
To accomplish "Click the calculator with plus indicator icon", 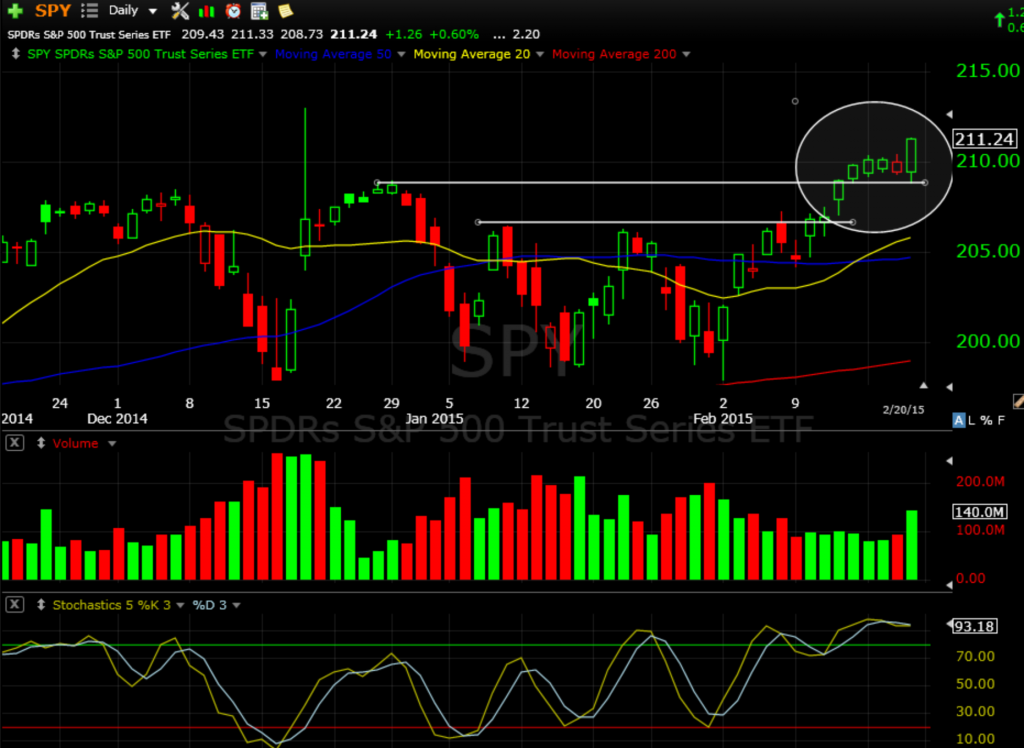I will (x=259, y=10).
